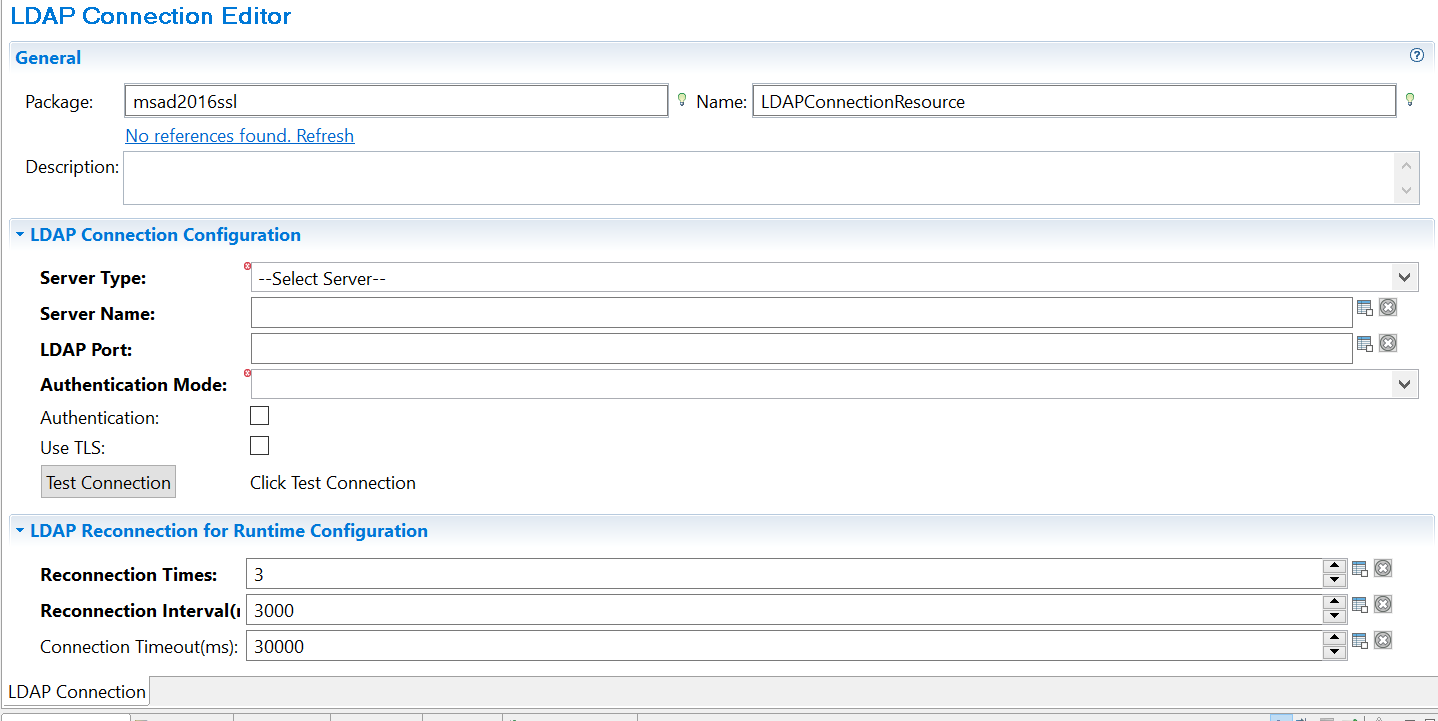Click the No references found. Refresh link
Screen dimensions: 1438x721
240,136
